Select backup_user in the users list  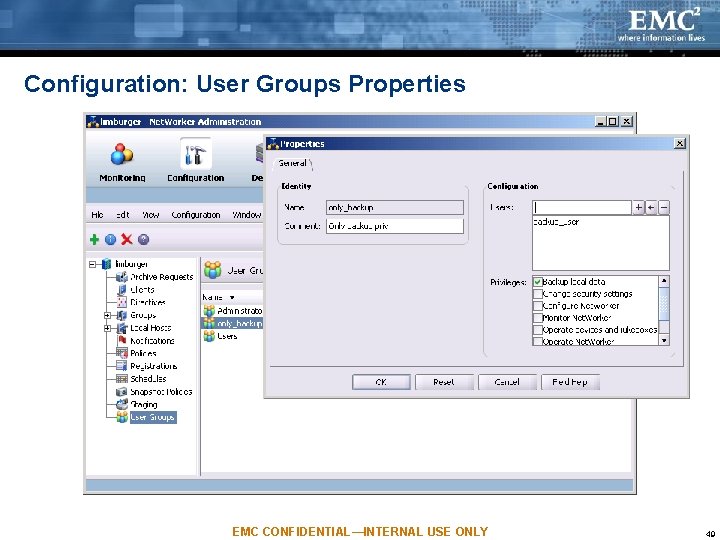tap(556, 222)
